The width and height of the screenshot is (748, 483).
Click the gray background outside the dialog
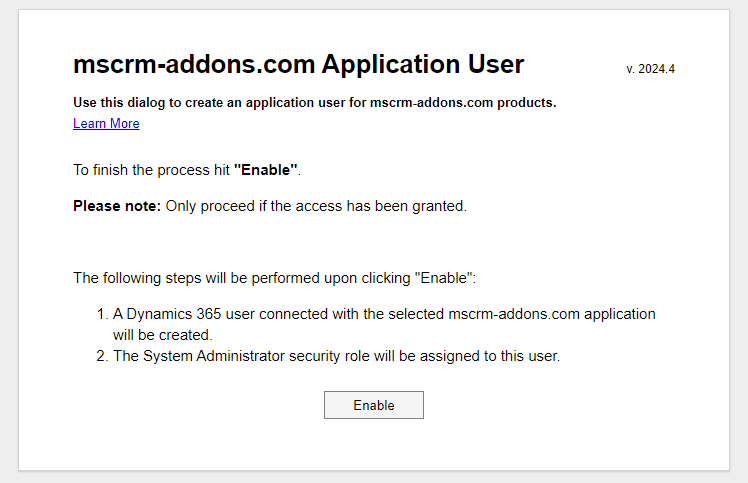tap(738, 239)
